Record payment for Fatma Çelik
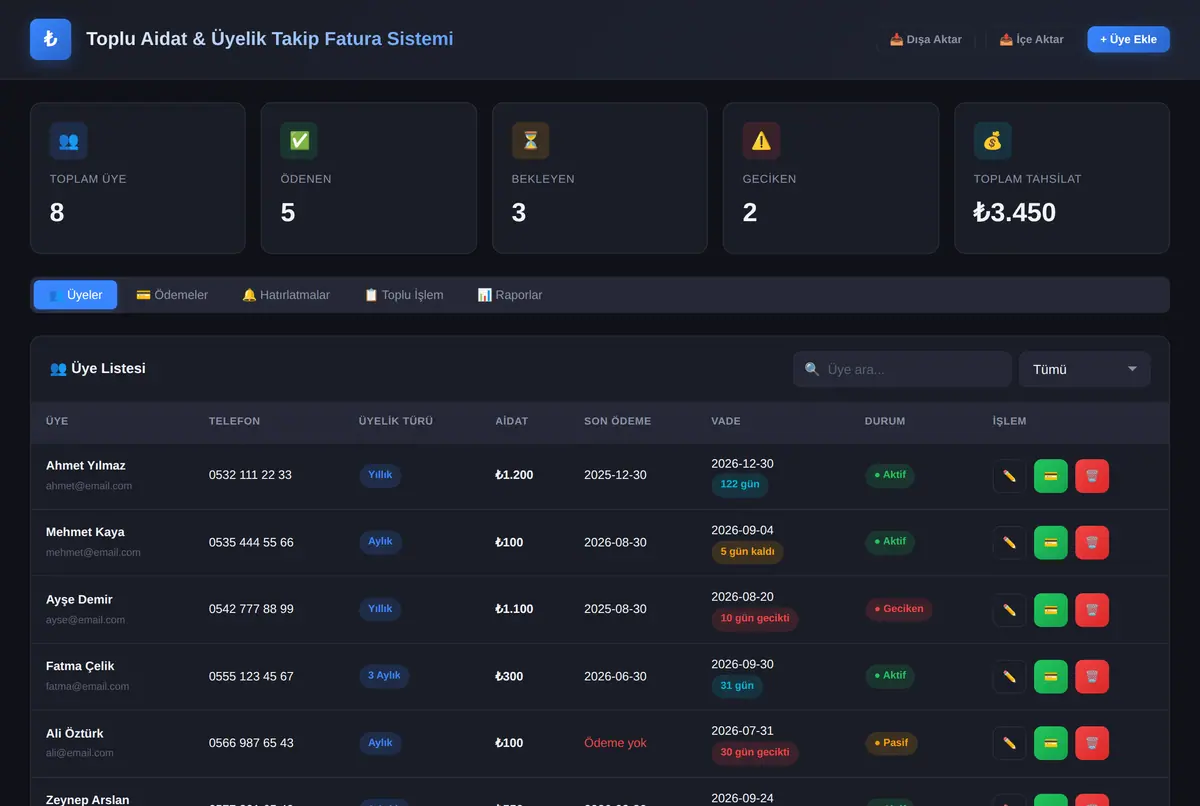The height and width of the screenshot is (806, 1200). tap(1051, 677)
